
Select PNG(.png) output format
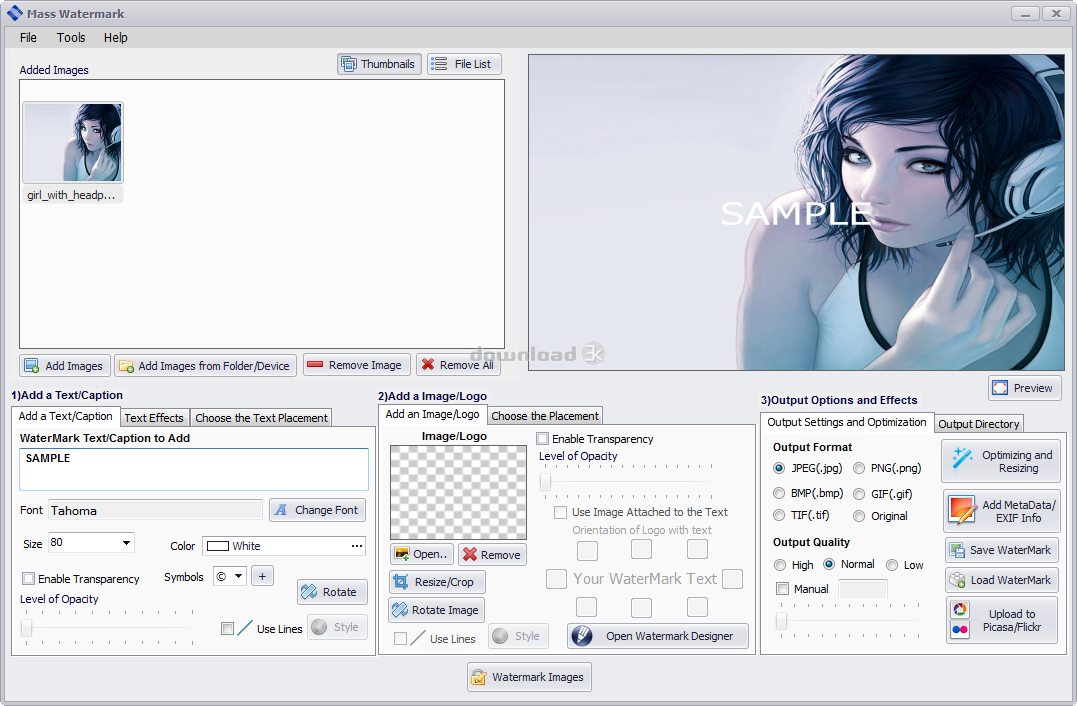(859, 468)
